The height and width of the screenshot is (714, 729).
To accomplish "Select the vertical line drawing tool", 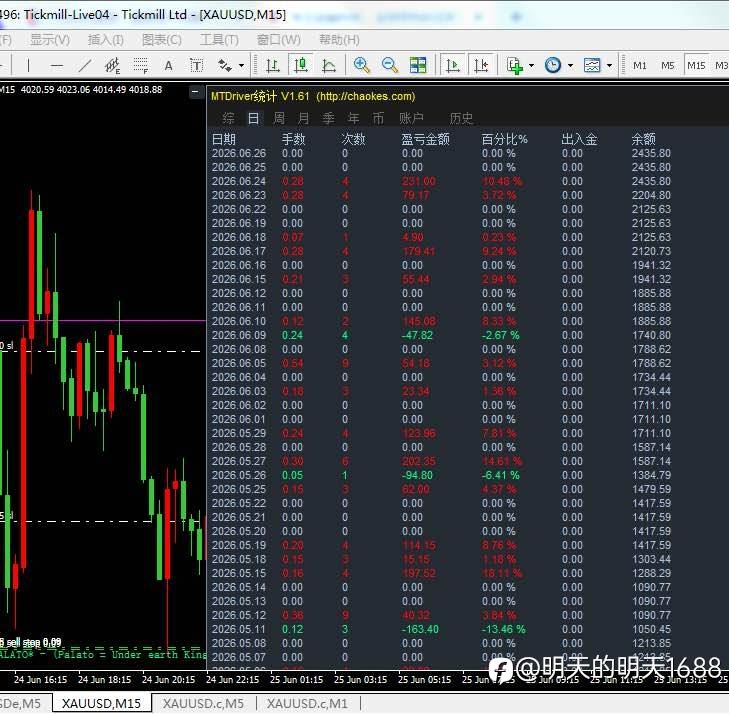I will coord(28,66).
